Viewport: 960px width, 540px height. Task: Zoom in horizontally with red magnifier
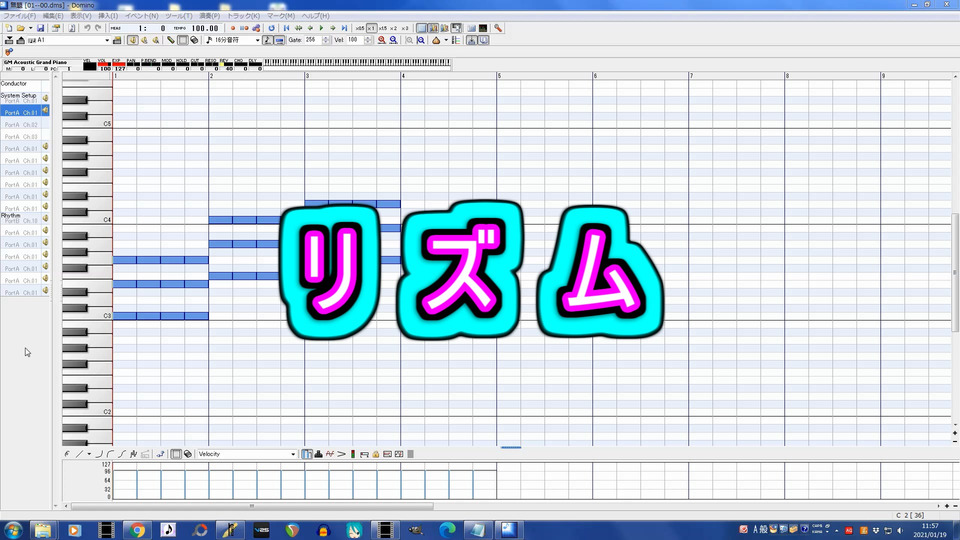(x=381, y=40)
